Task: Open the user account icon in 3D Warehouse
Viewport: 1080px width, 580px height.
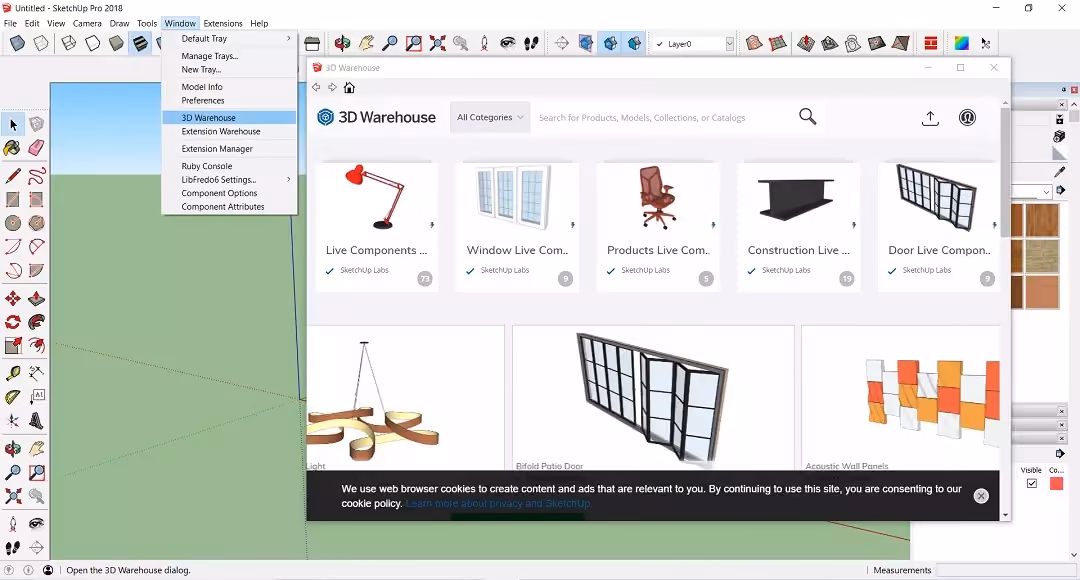Action: [968, 118]
